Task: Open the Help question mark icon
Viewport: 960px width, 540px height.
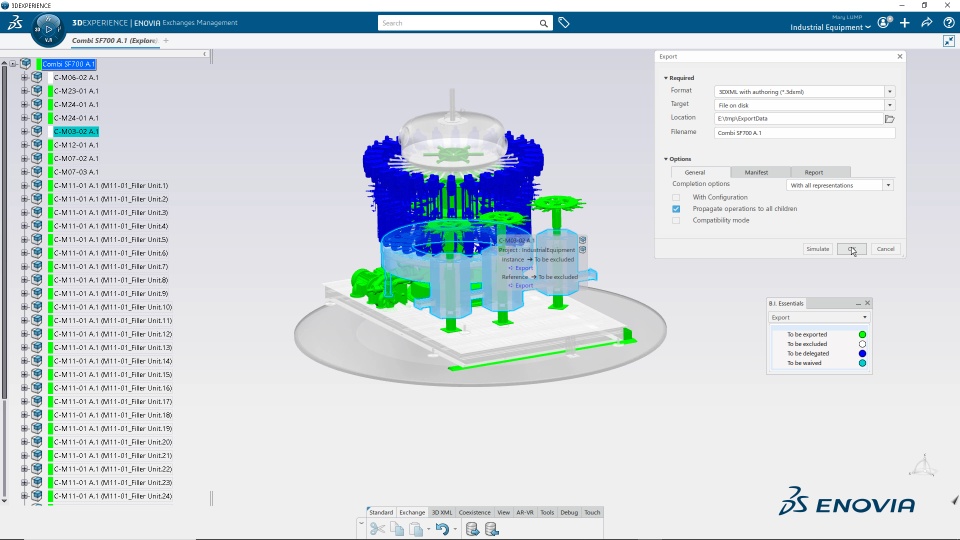Action: pos(949,23)
